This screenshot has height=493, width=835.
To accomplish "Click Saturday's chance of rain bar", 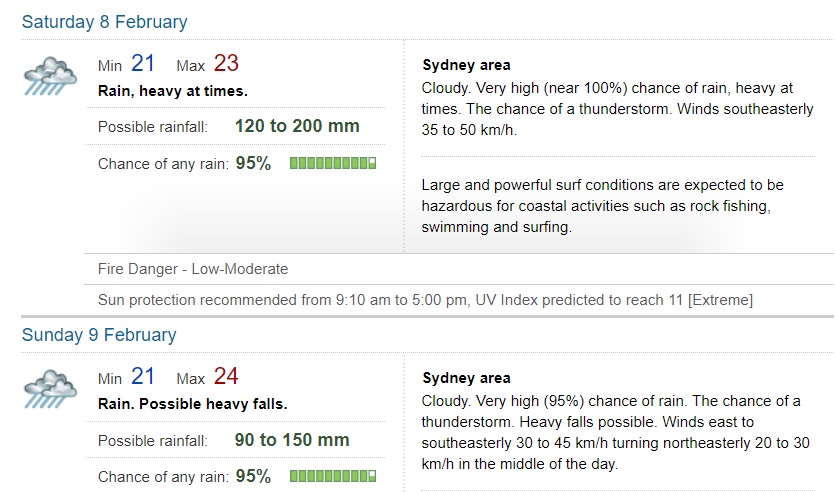I will 333,163.
